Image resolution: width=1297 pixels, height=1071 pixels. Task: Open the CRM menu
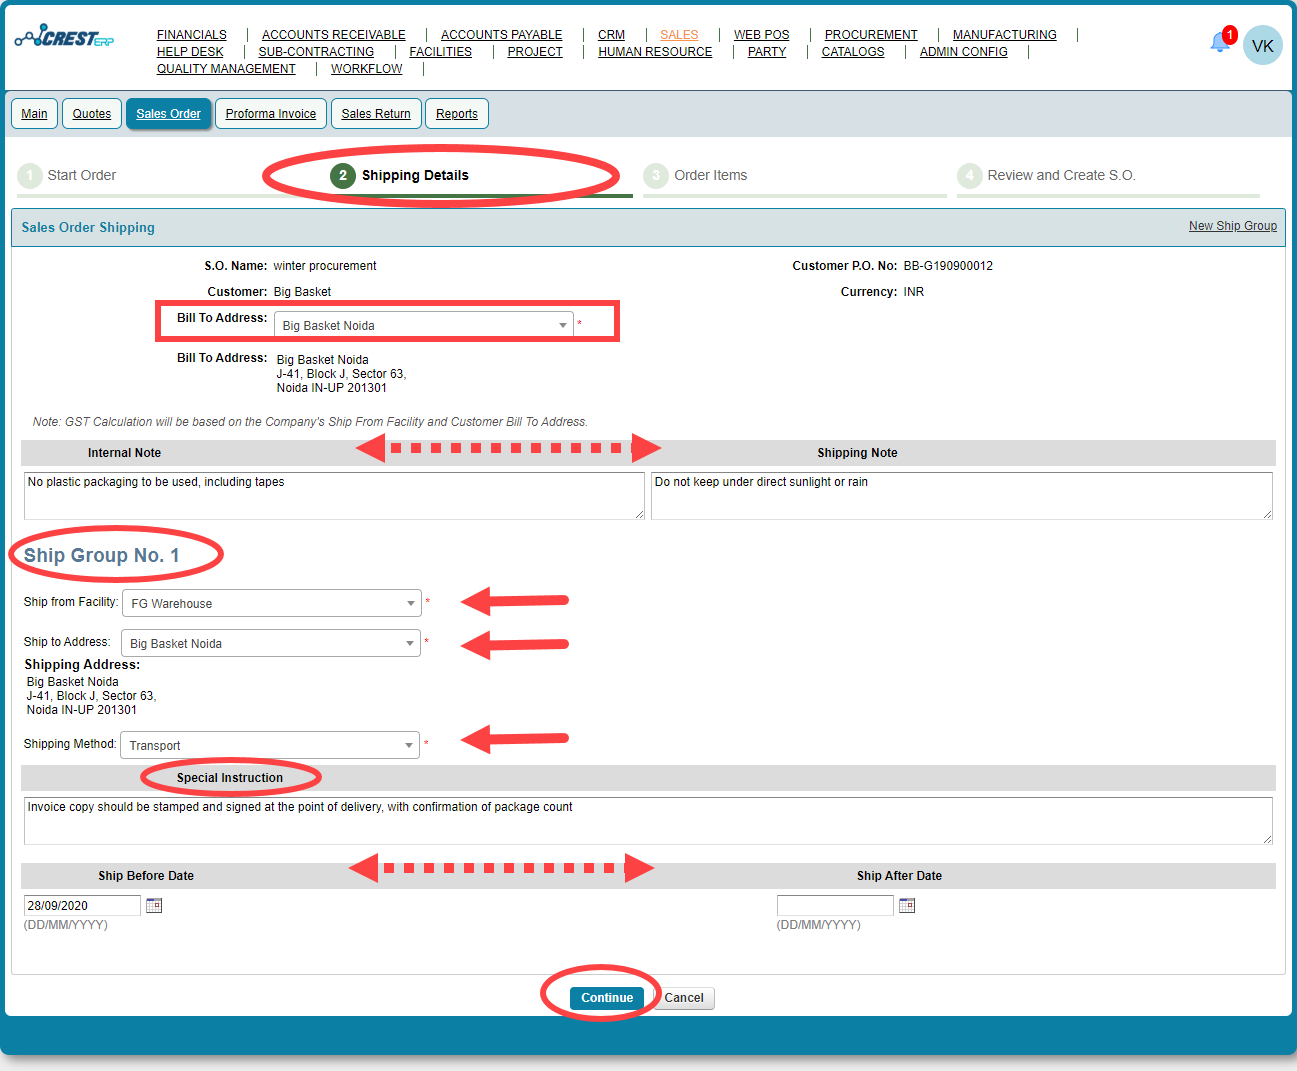pos(611,34)
